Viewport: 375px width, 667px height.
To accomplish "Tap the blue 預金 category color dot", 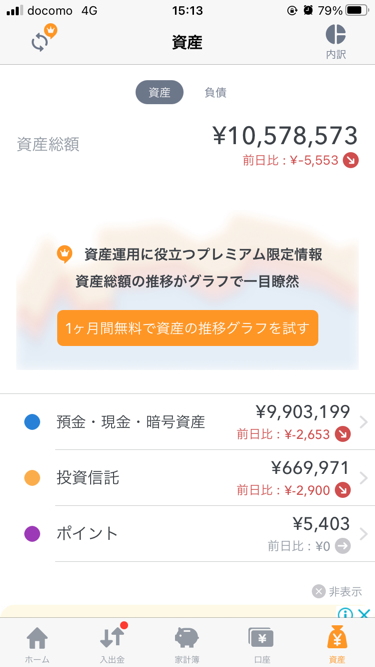I will 32,422.
